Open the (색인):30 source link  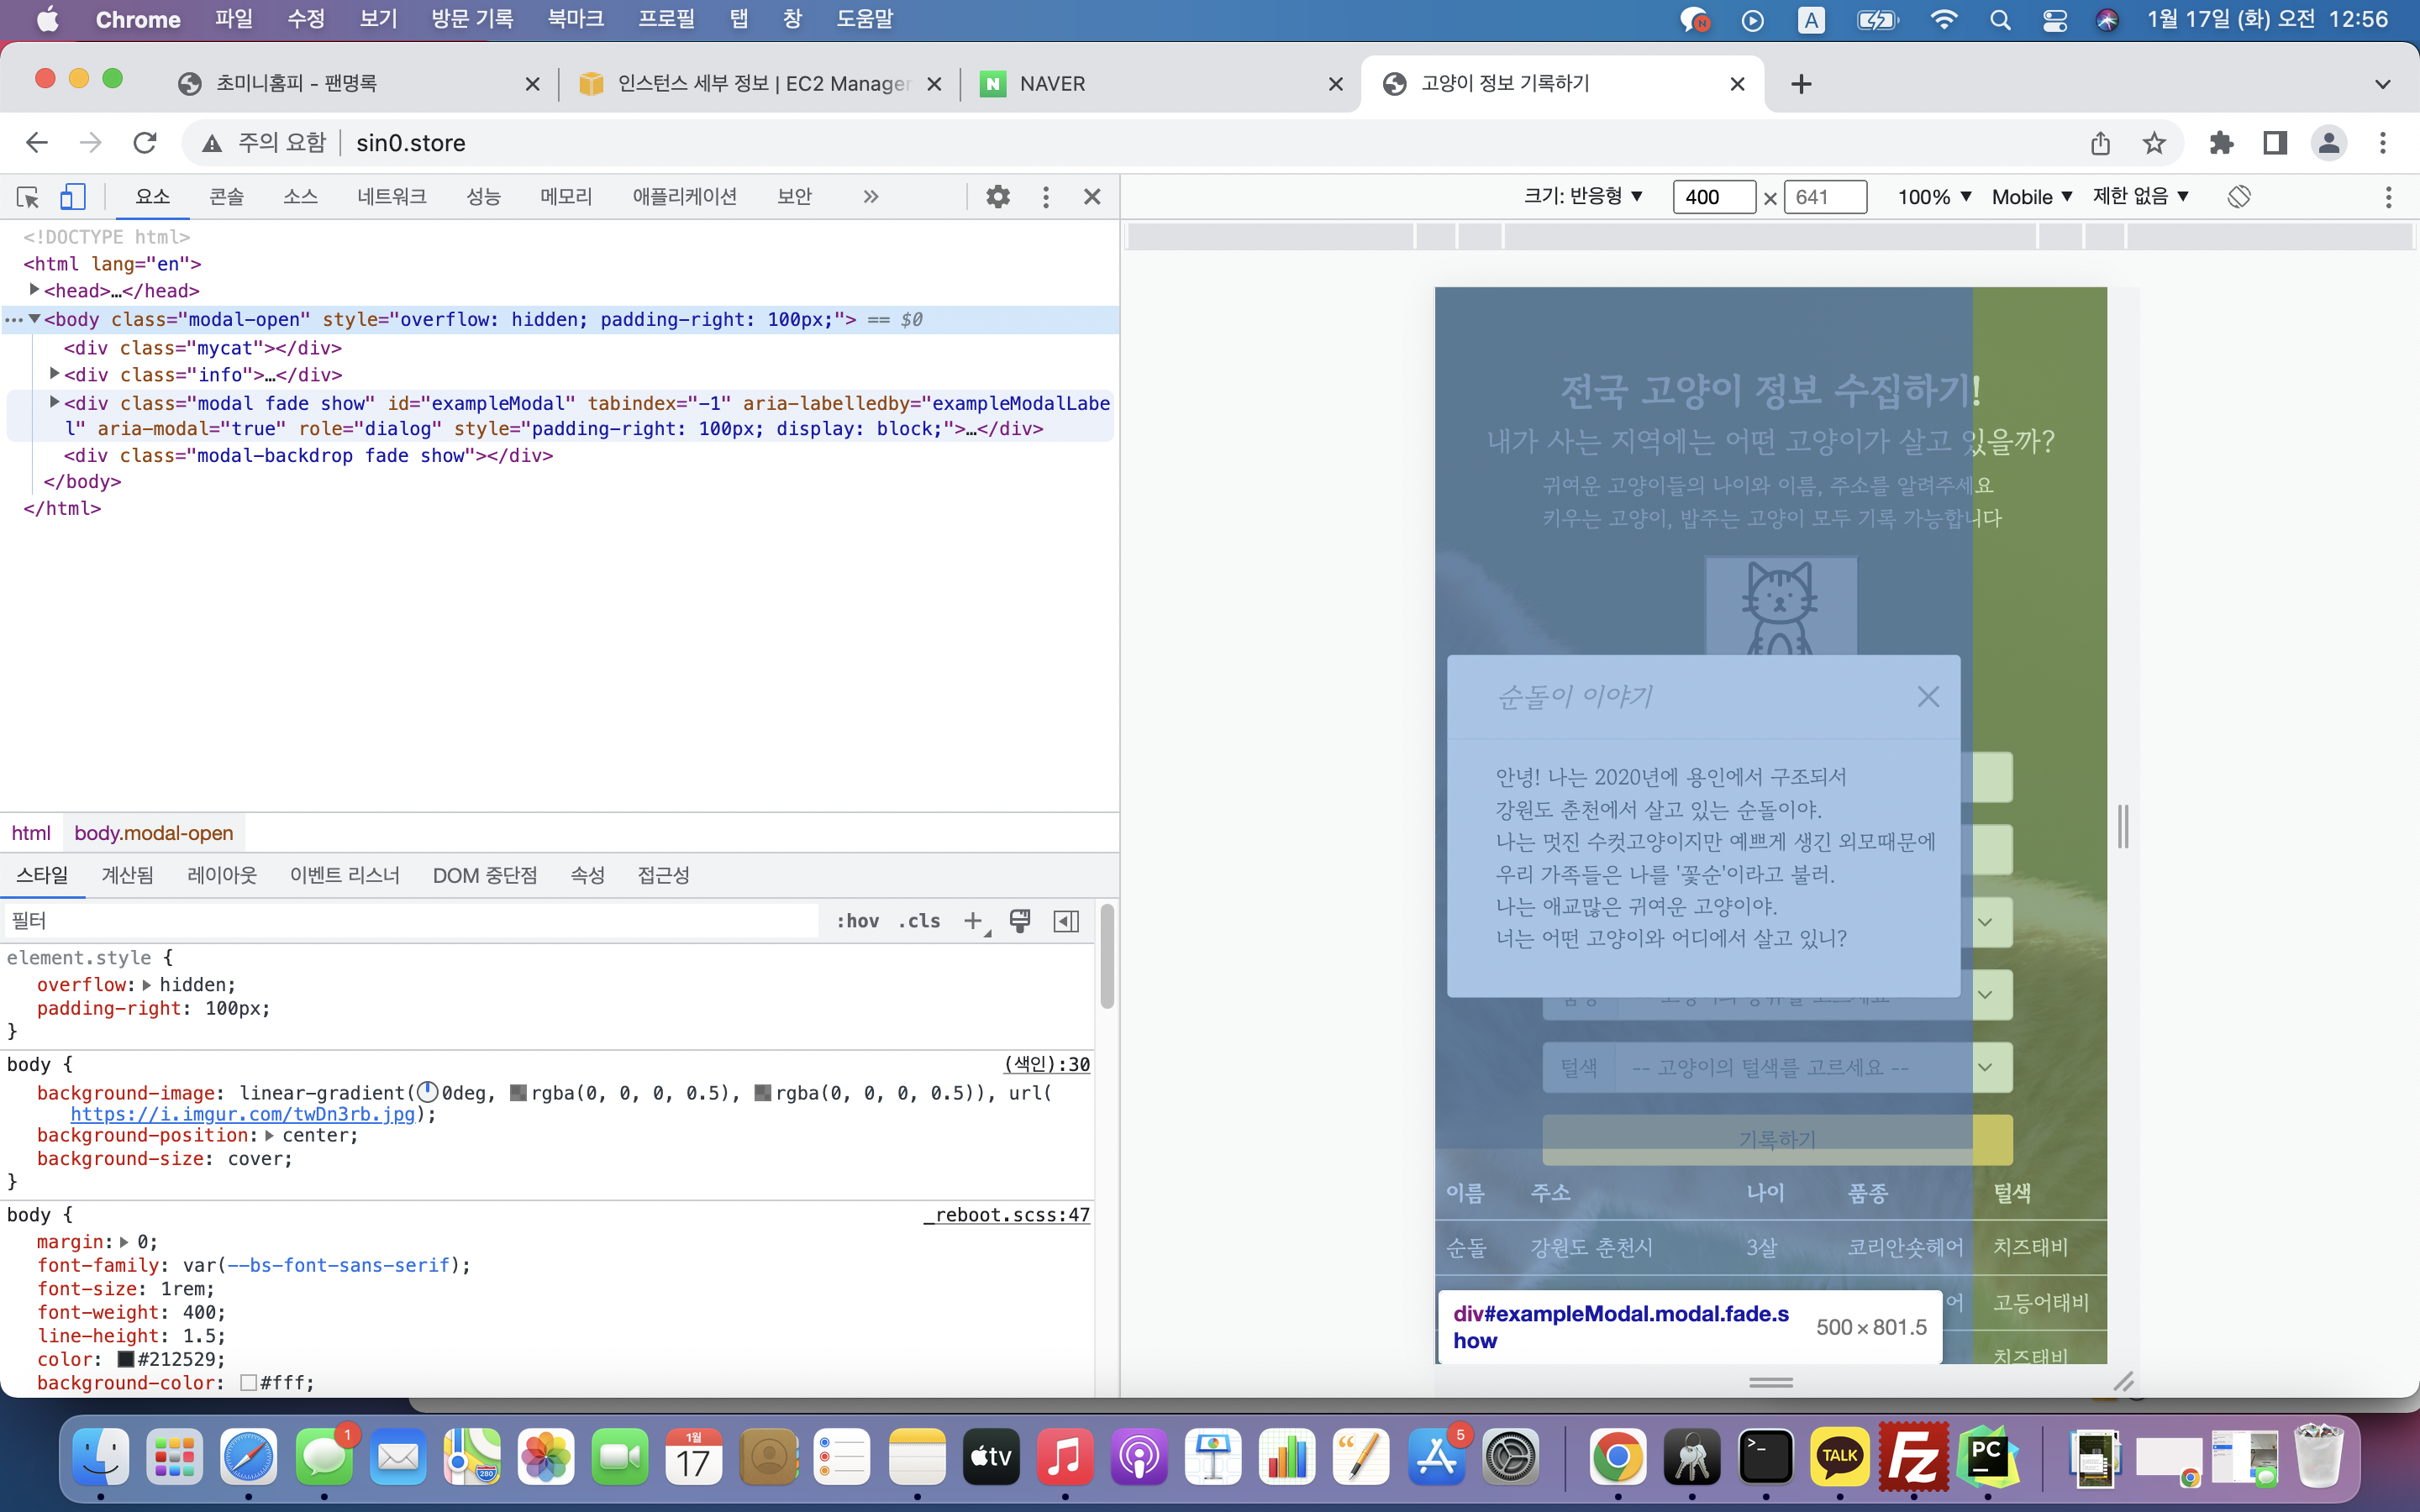click(1047, 1065)
